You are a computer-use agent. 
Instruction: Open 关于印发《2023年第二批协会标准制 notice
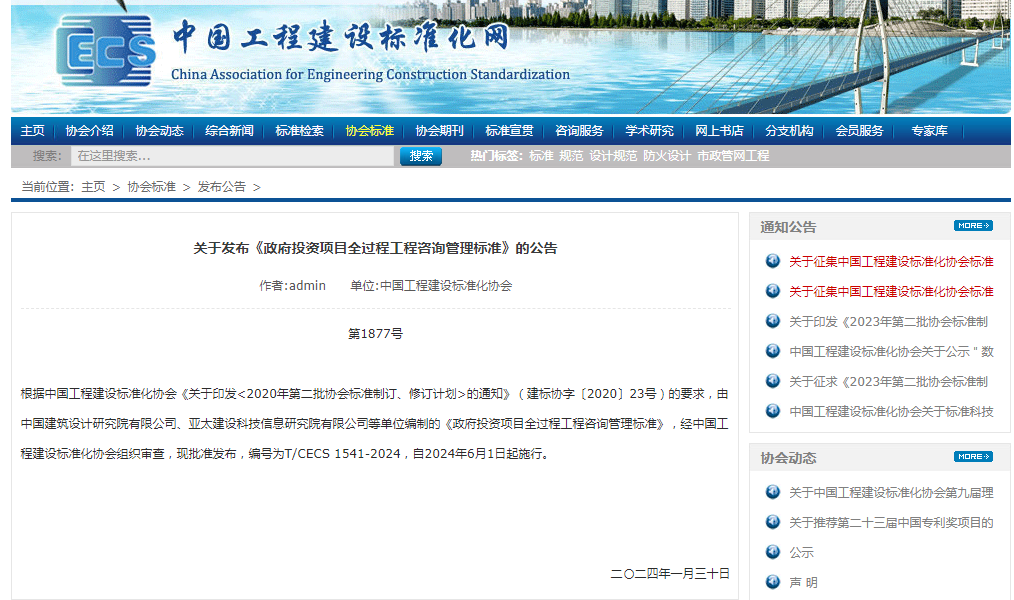pos(889,321)
